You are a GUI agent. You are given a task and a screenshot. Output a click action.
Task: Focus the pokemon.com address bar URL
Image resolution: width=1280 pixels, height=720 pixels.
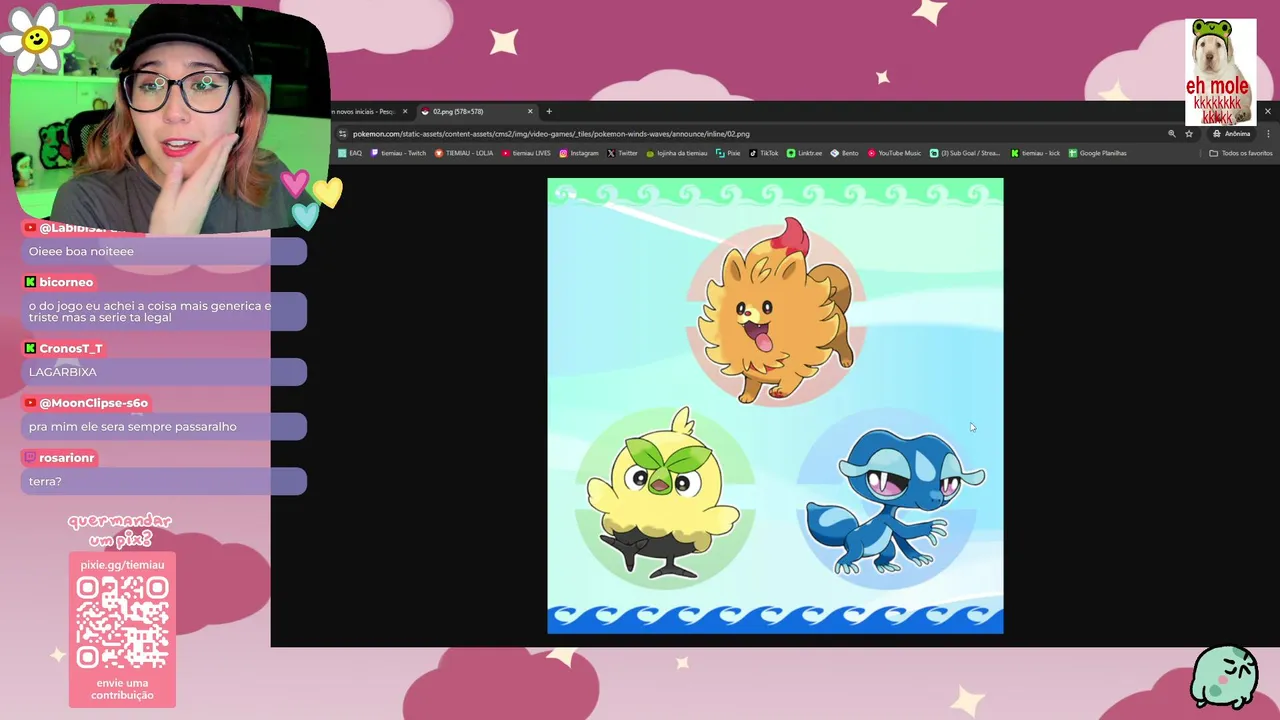[x=551, y=134]
